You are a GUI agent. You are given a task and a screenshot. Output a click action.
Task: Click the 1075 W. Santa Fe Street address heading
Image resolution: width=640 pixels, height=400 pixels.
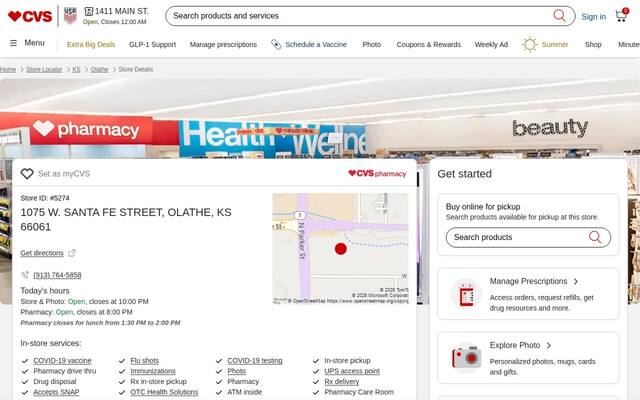[126, 220]
